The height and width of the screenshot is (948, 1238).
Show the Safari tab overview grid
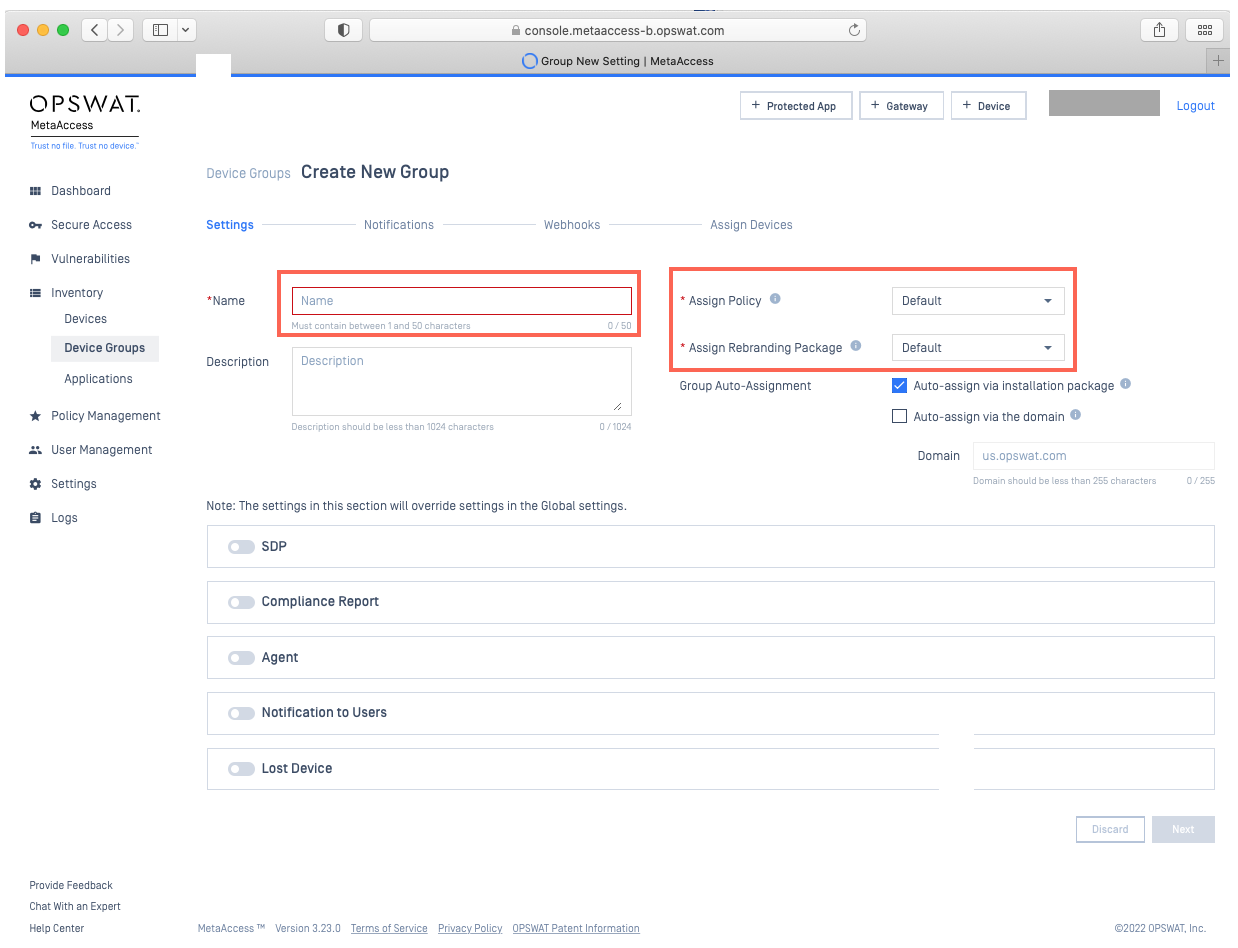[1204, 30]
